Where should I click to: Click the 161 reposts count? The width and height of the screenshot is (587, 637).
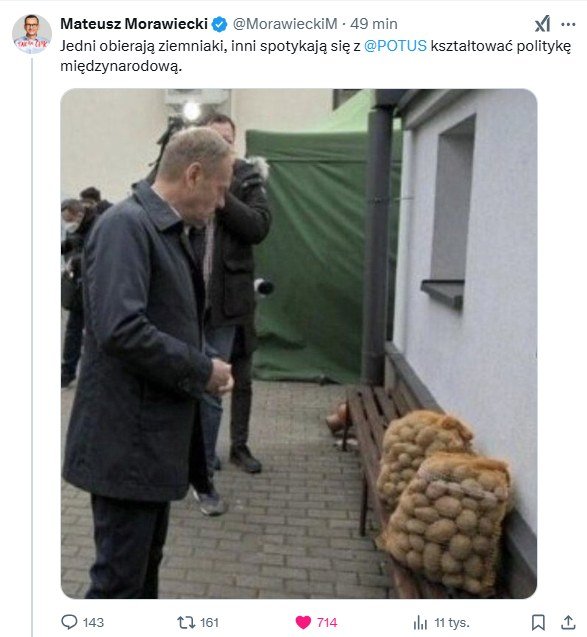[x=209, y=622]
